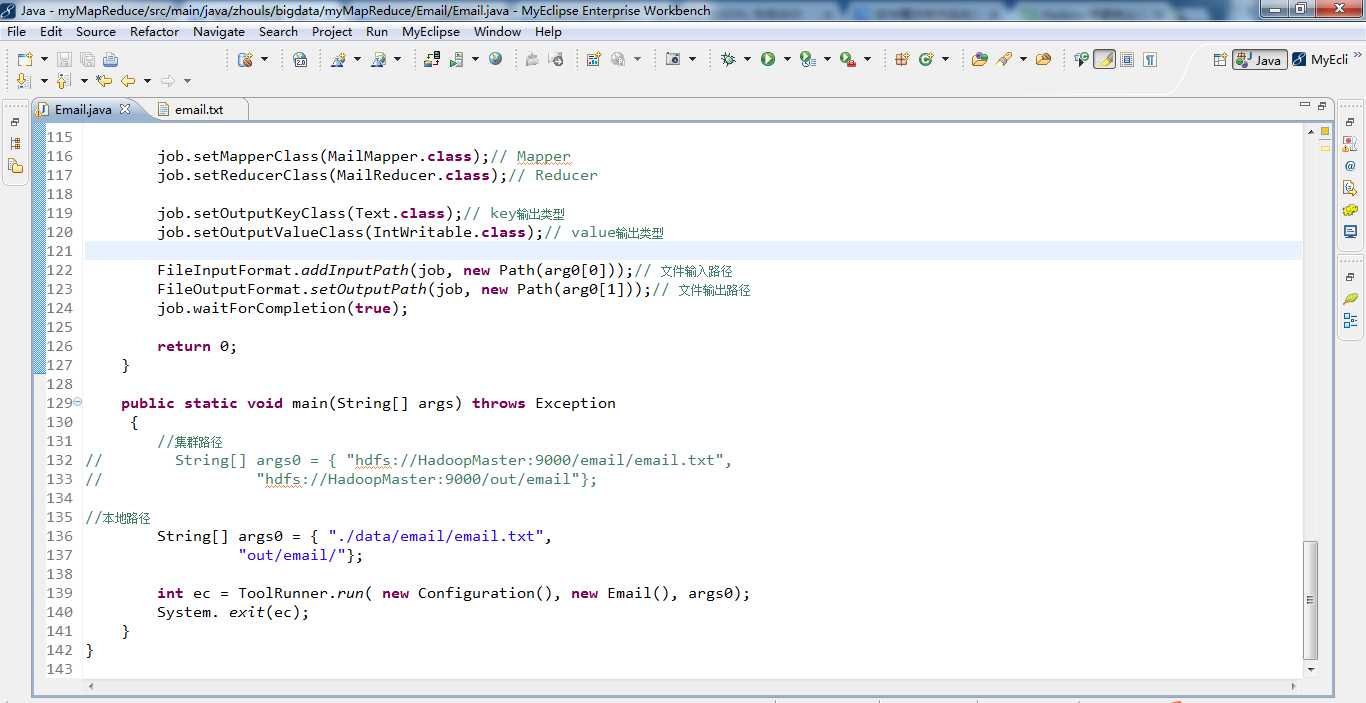
Task: Click the text "return 0;" on line 126
Action: pyautogui.click(x=197, y=346)
